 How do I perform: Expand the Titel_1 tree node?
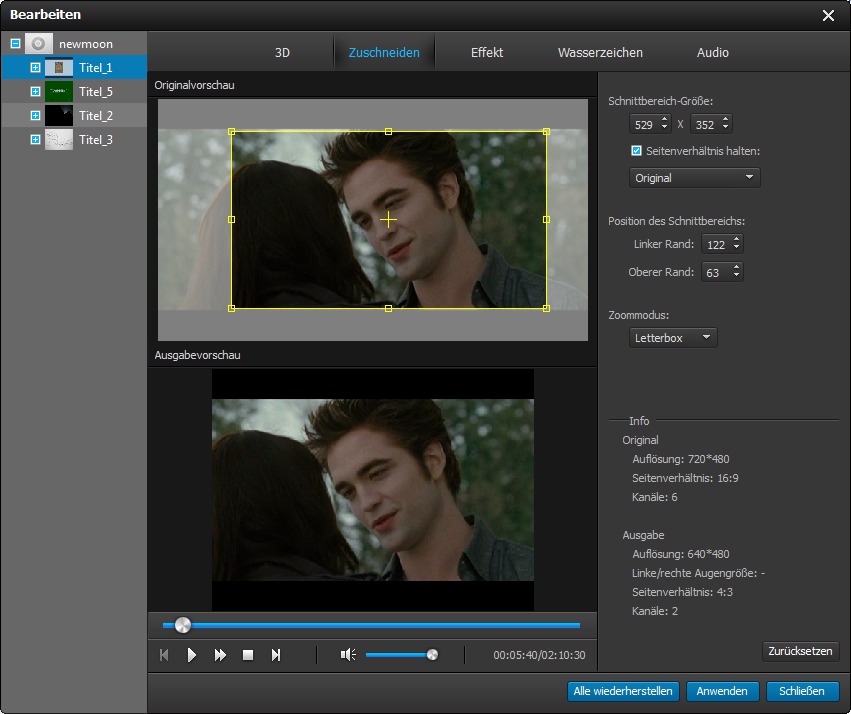[x=35, y=67]
